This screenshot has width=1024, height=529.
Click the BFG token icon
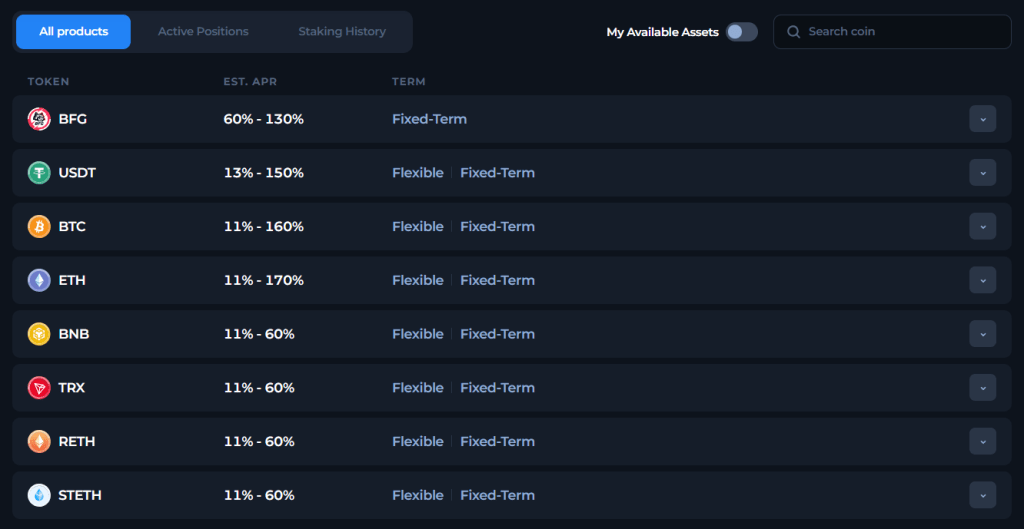pos(39,119)
